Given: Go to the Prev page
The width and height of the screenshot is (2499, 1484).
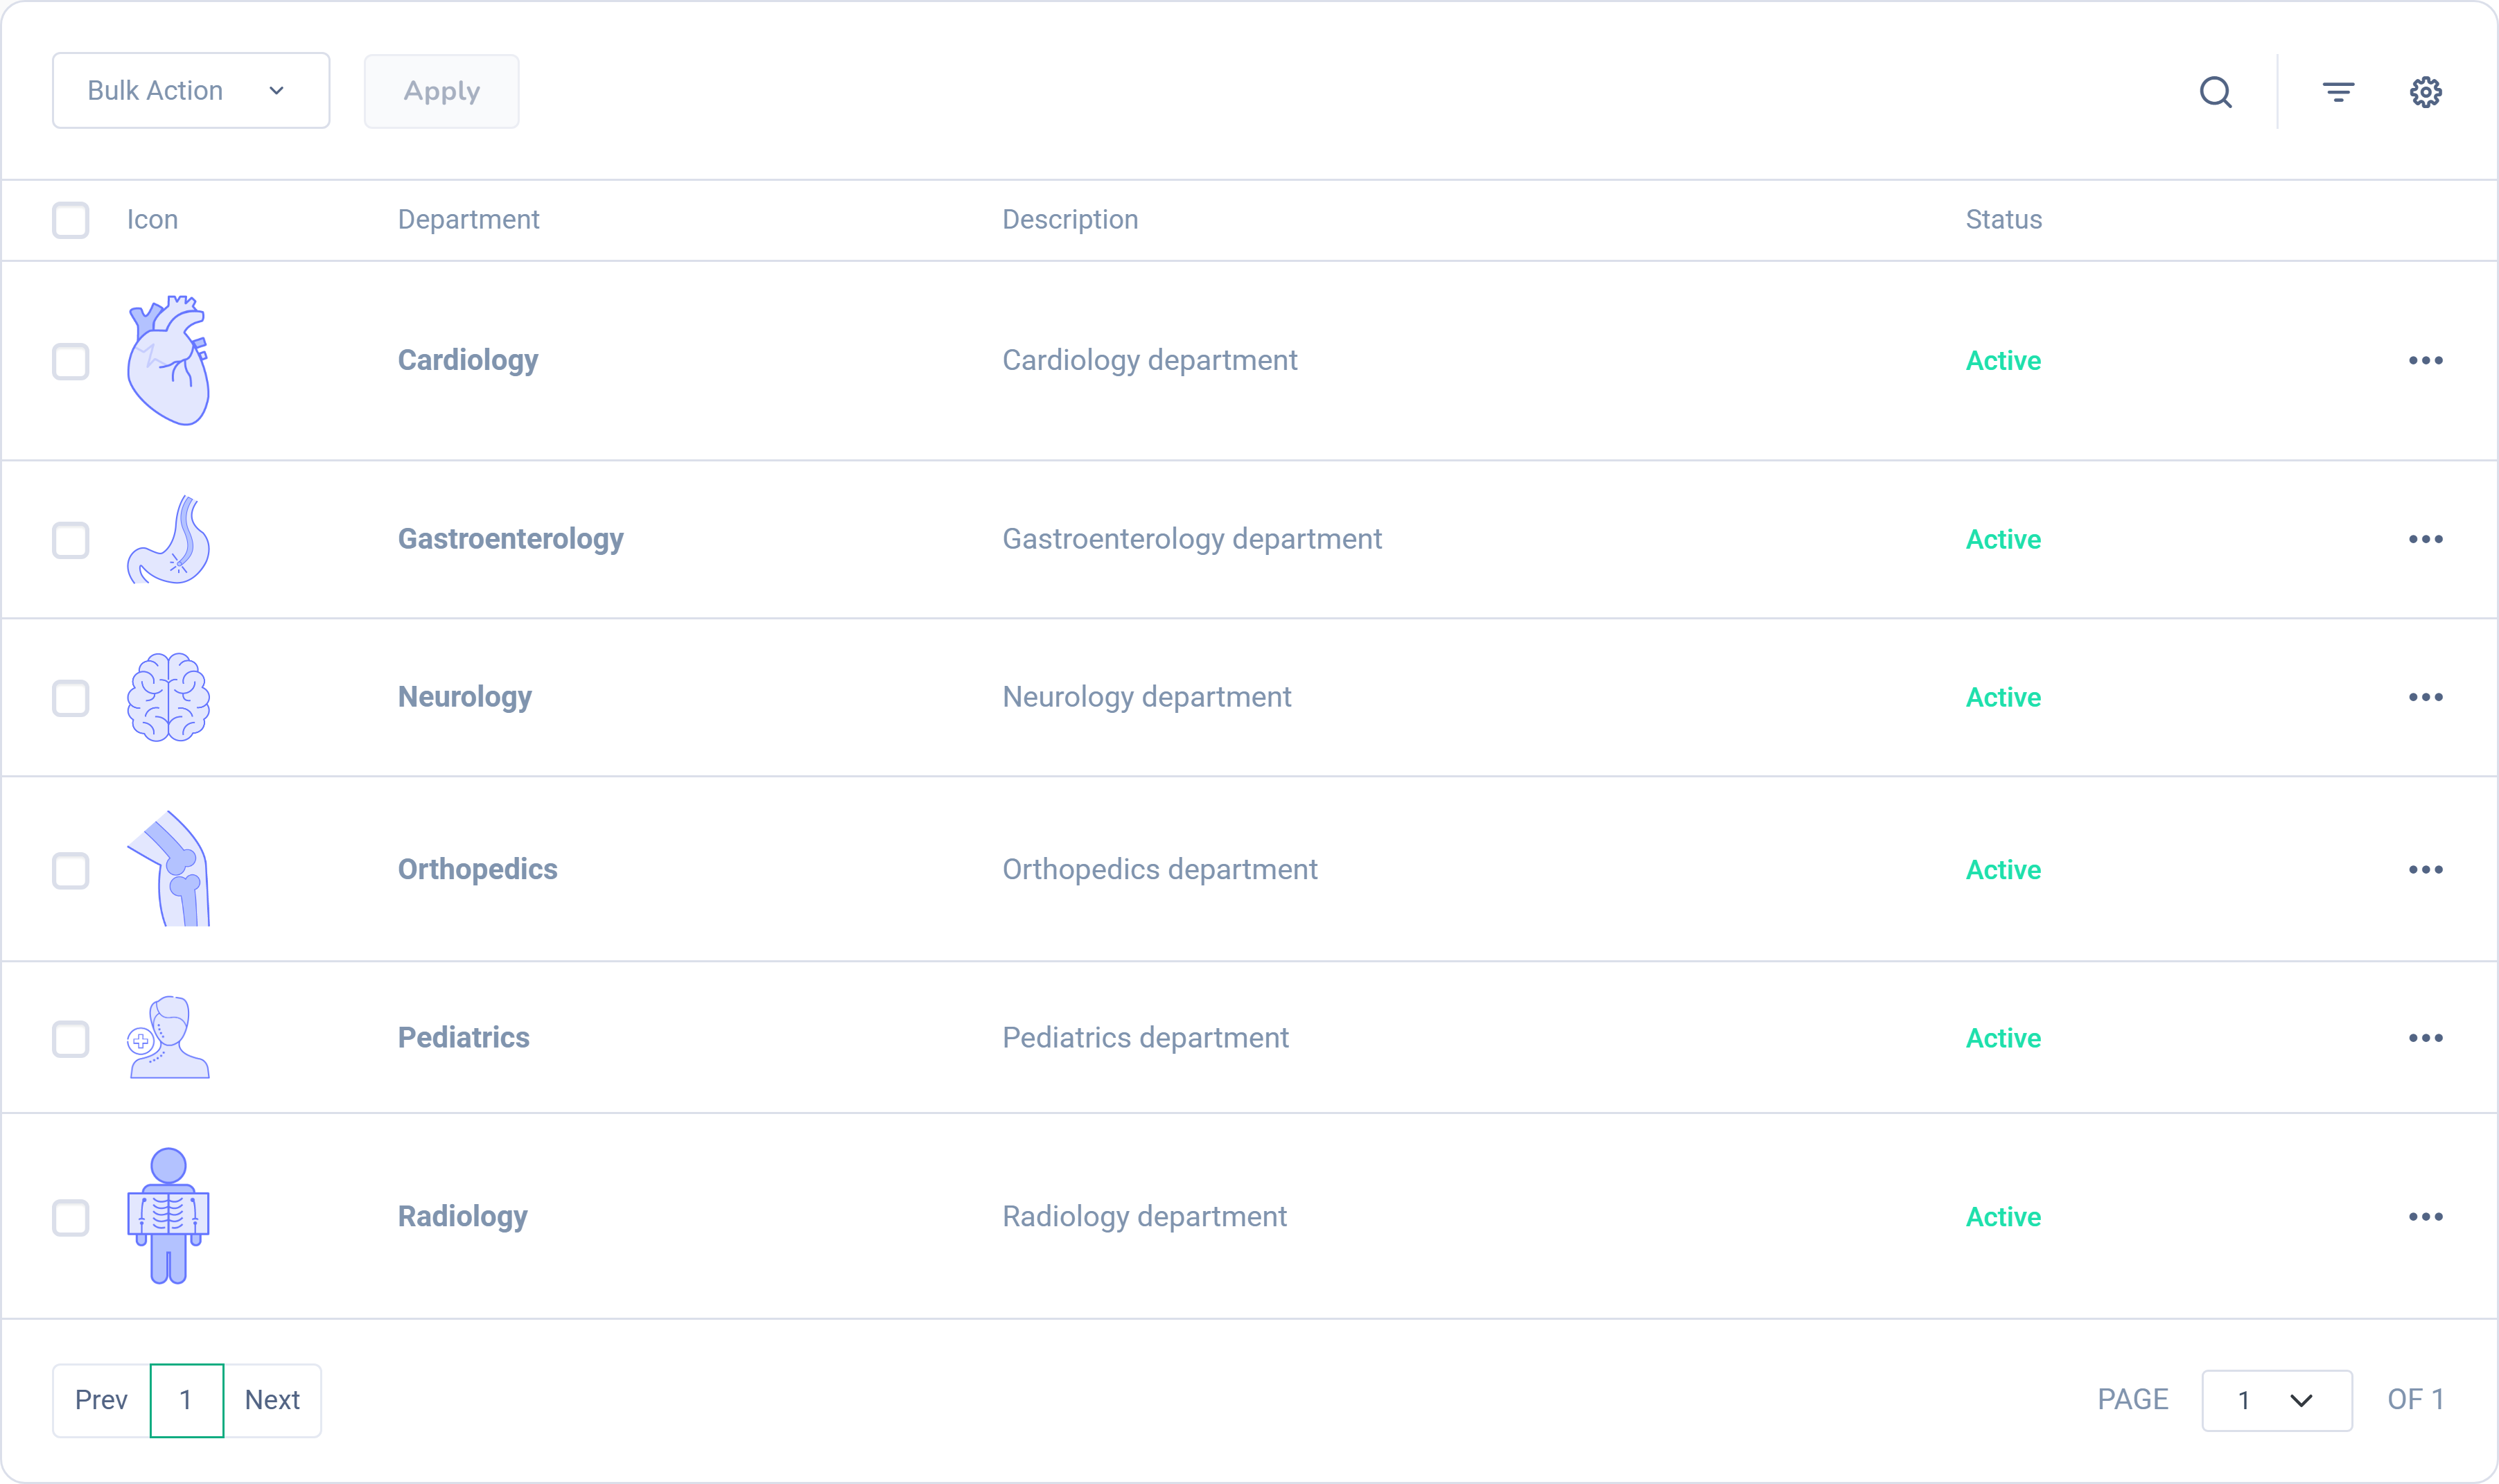Looking at the screenshot, I should coord(101,1400).
